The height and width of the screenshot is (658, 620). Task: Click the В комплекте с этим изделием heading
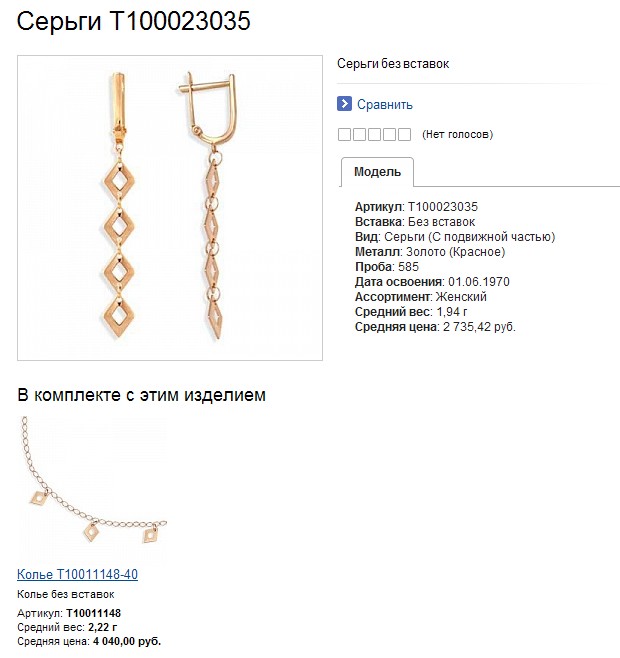[x=141, y=395]
